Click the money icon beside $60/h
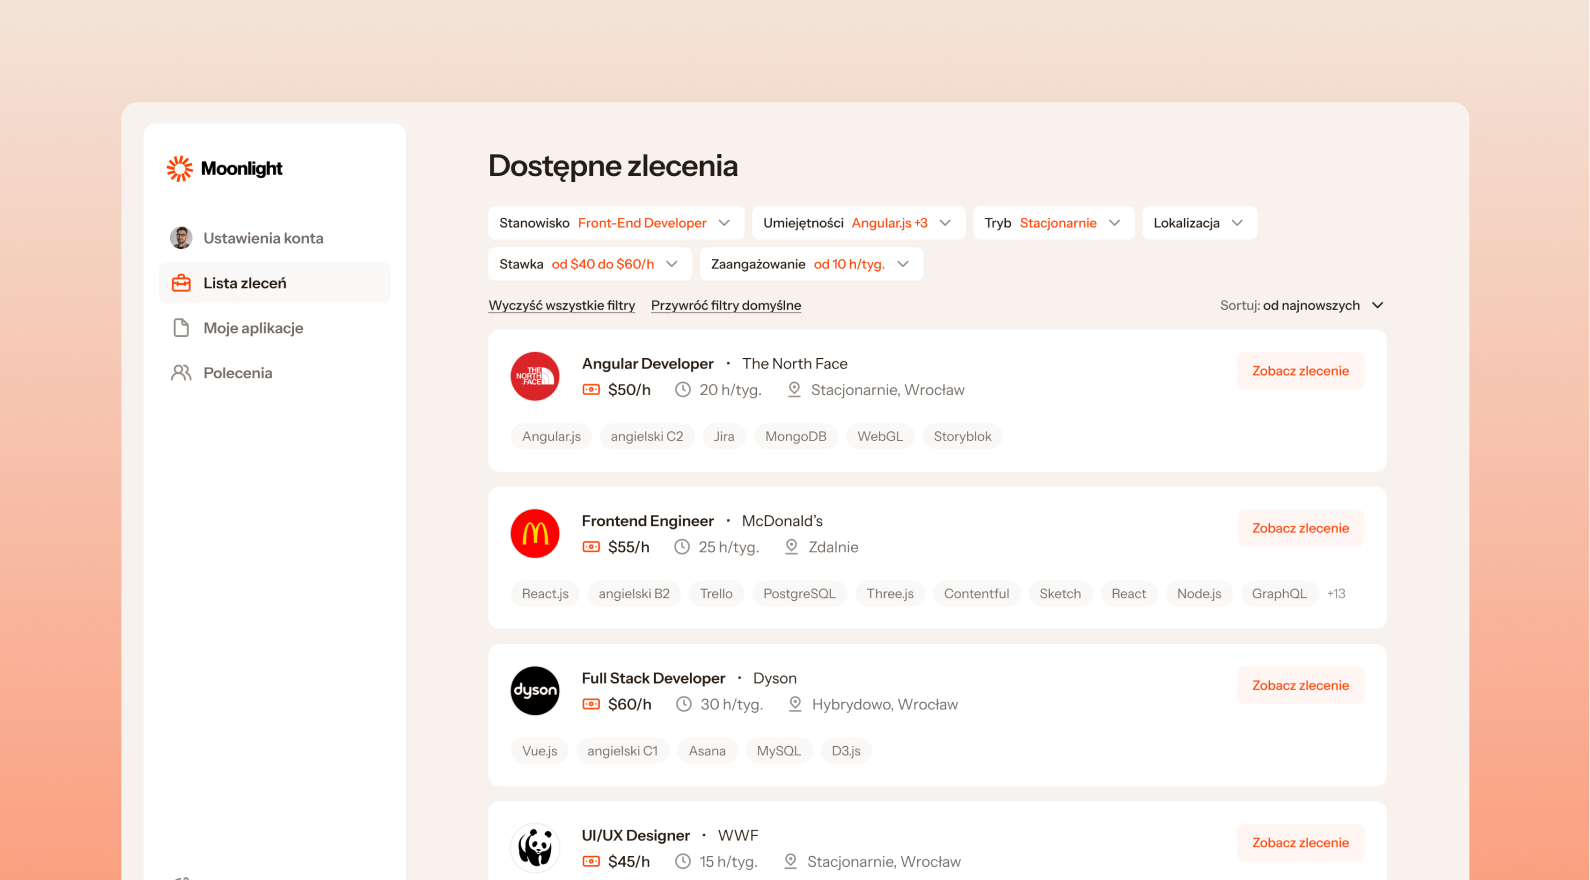The image size is (1590, 880). [x=591, y=704]
